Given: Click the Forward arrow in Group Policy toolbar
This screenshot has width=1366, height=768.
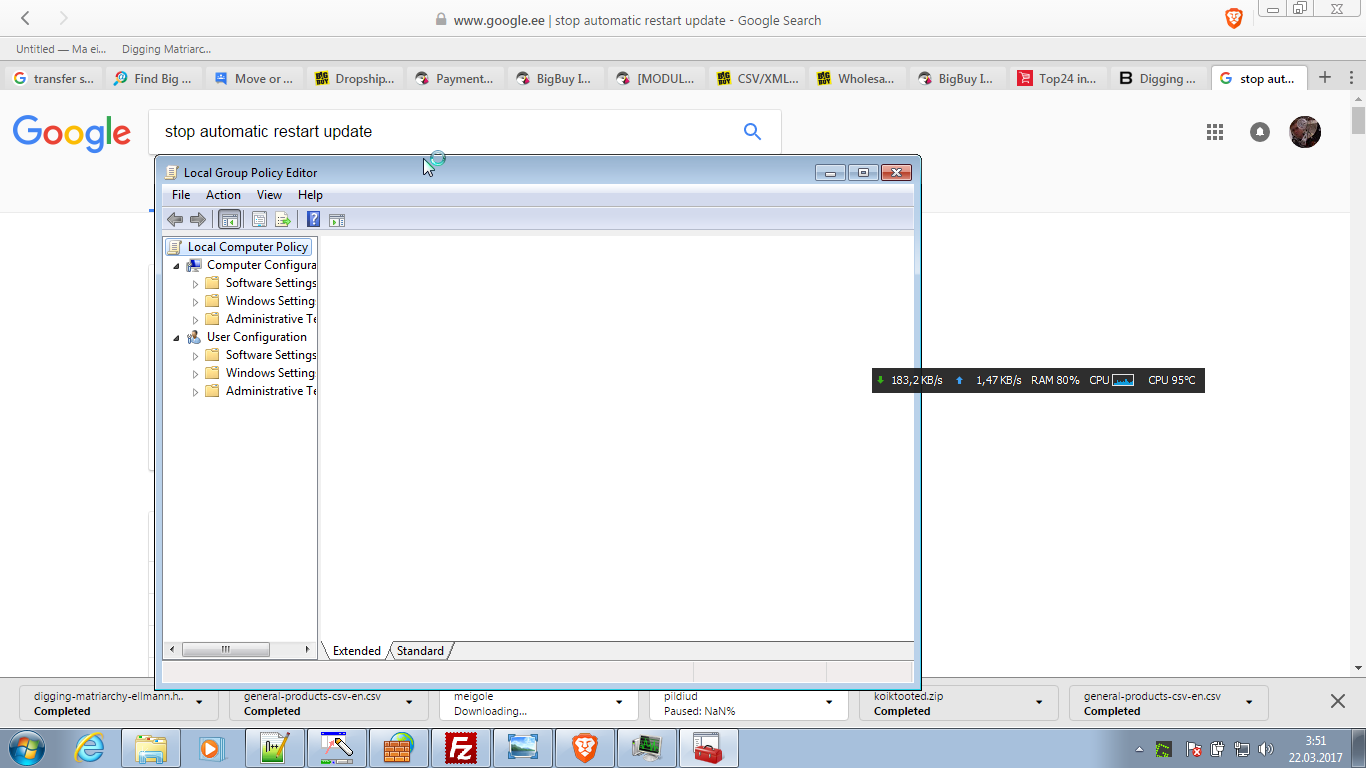Looking at the screenshot, I should coord(198,220).
